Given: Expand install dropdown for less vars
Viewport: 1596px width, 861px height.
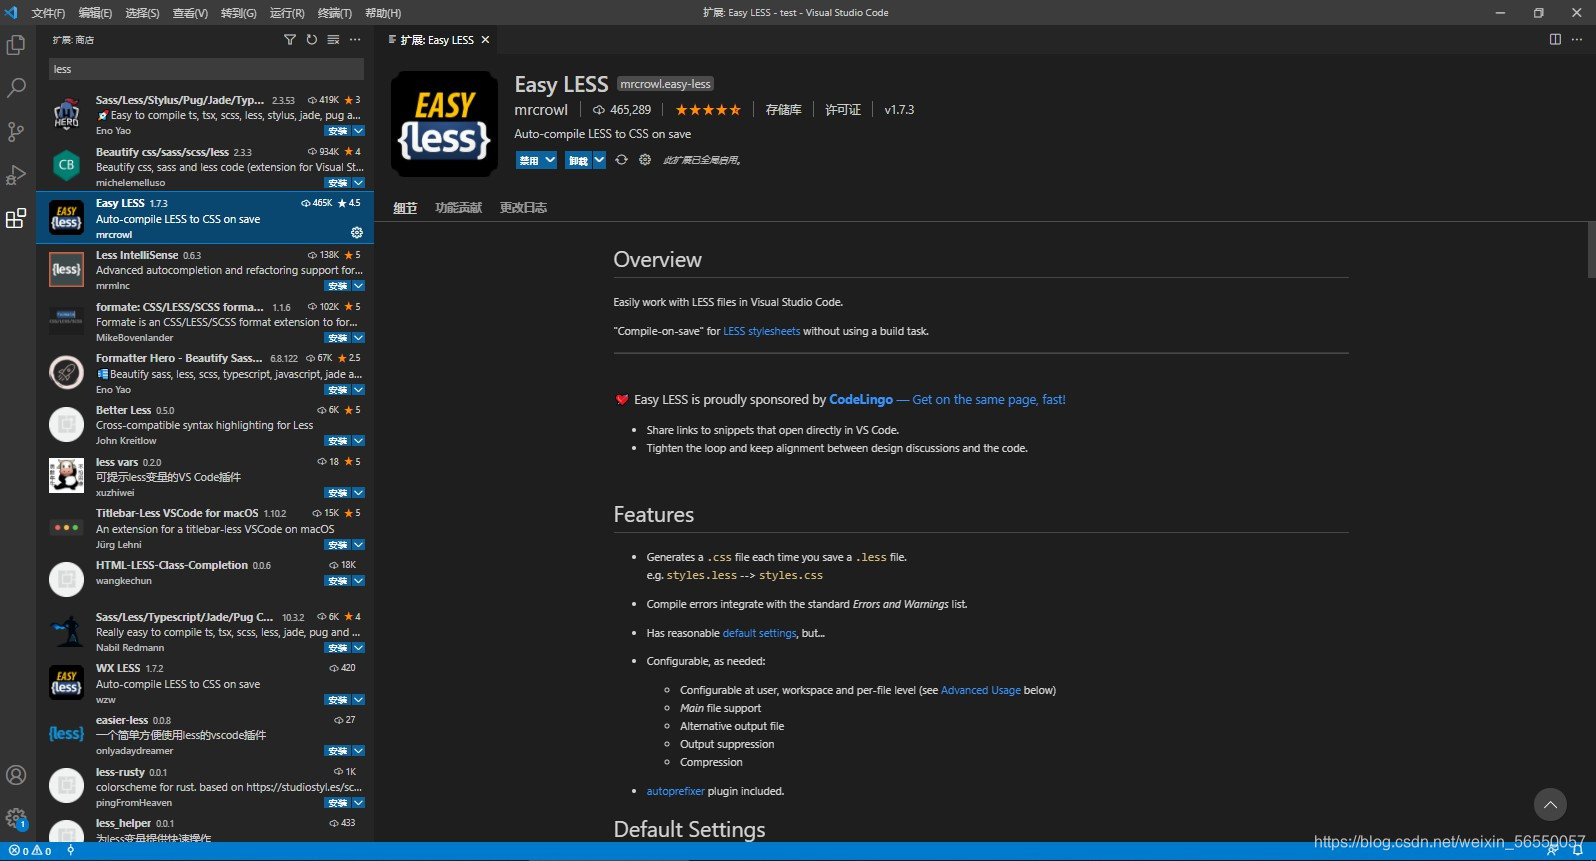Looking at the screenshot, I should [x=358, y=493].
